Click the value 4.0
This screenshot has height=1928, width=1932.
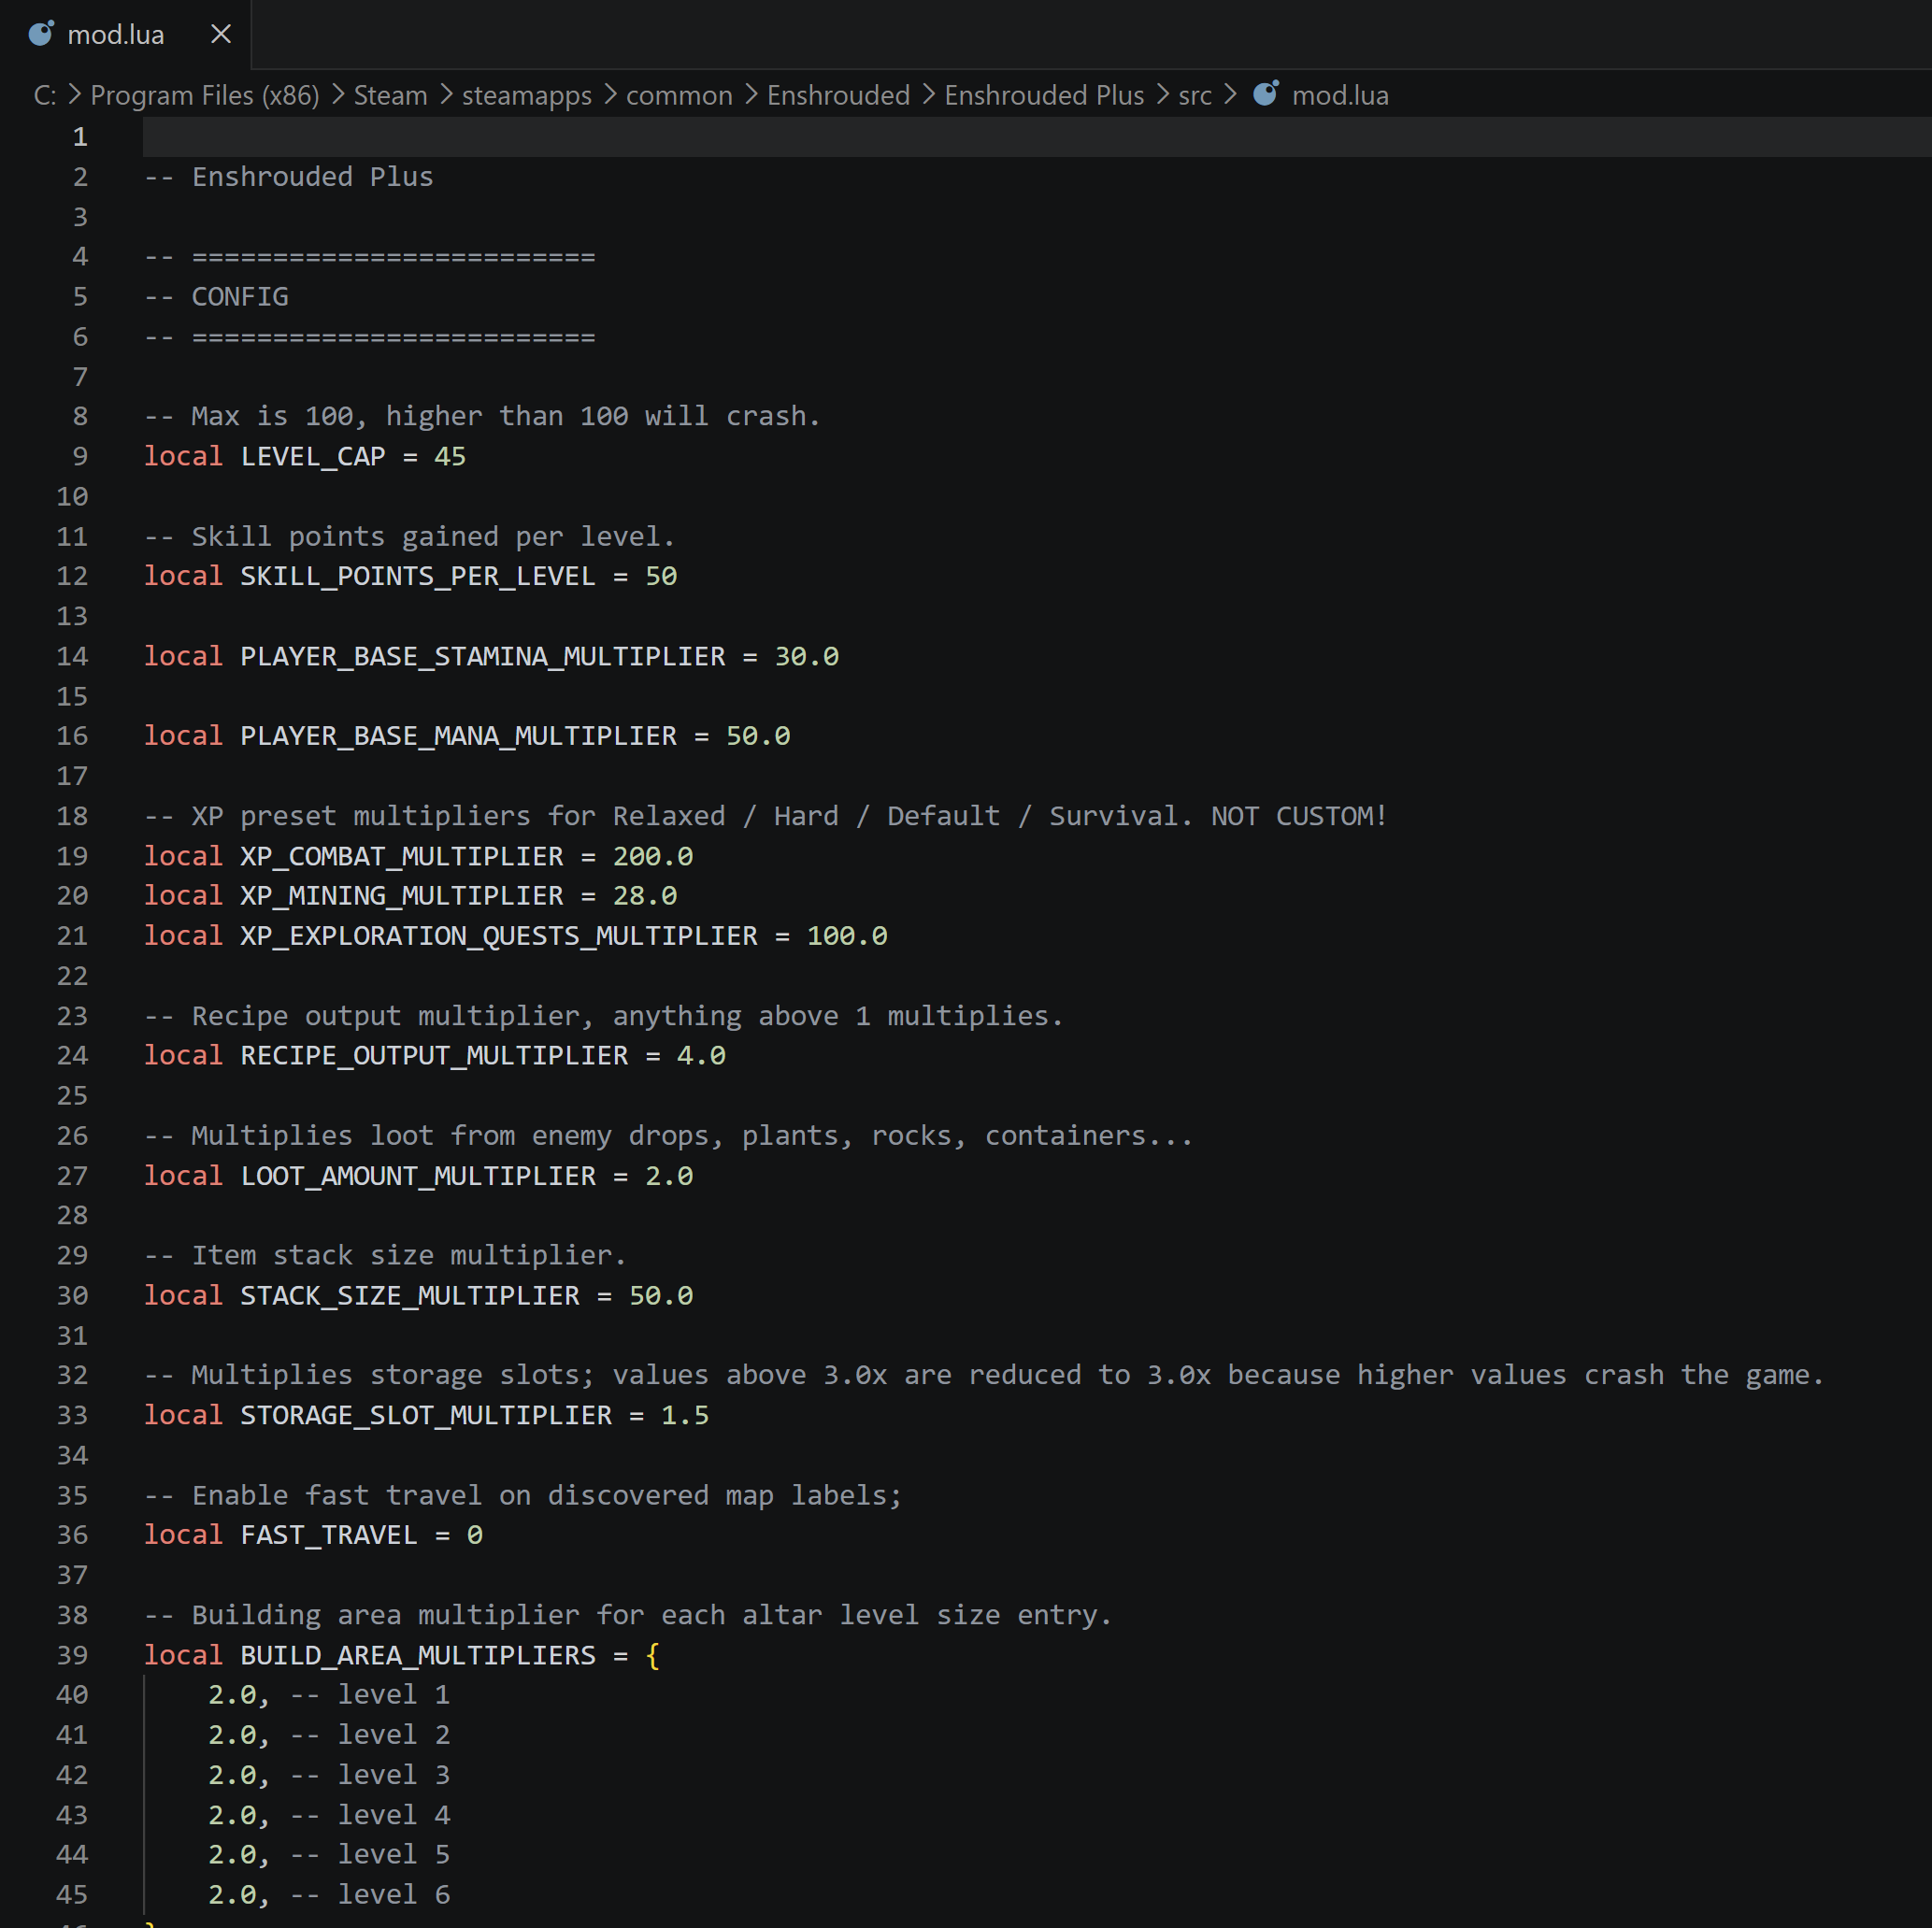701,1056
